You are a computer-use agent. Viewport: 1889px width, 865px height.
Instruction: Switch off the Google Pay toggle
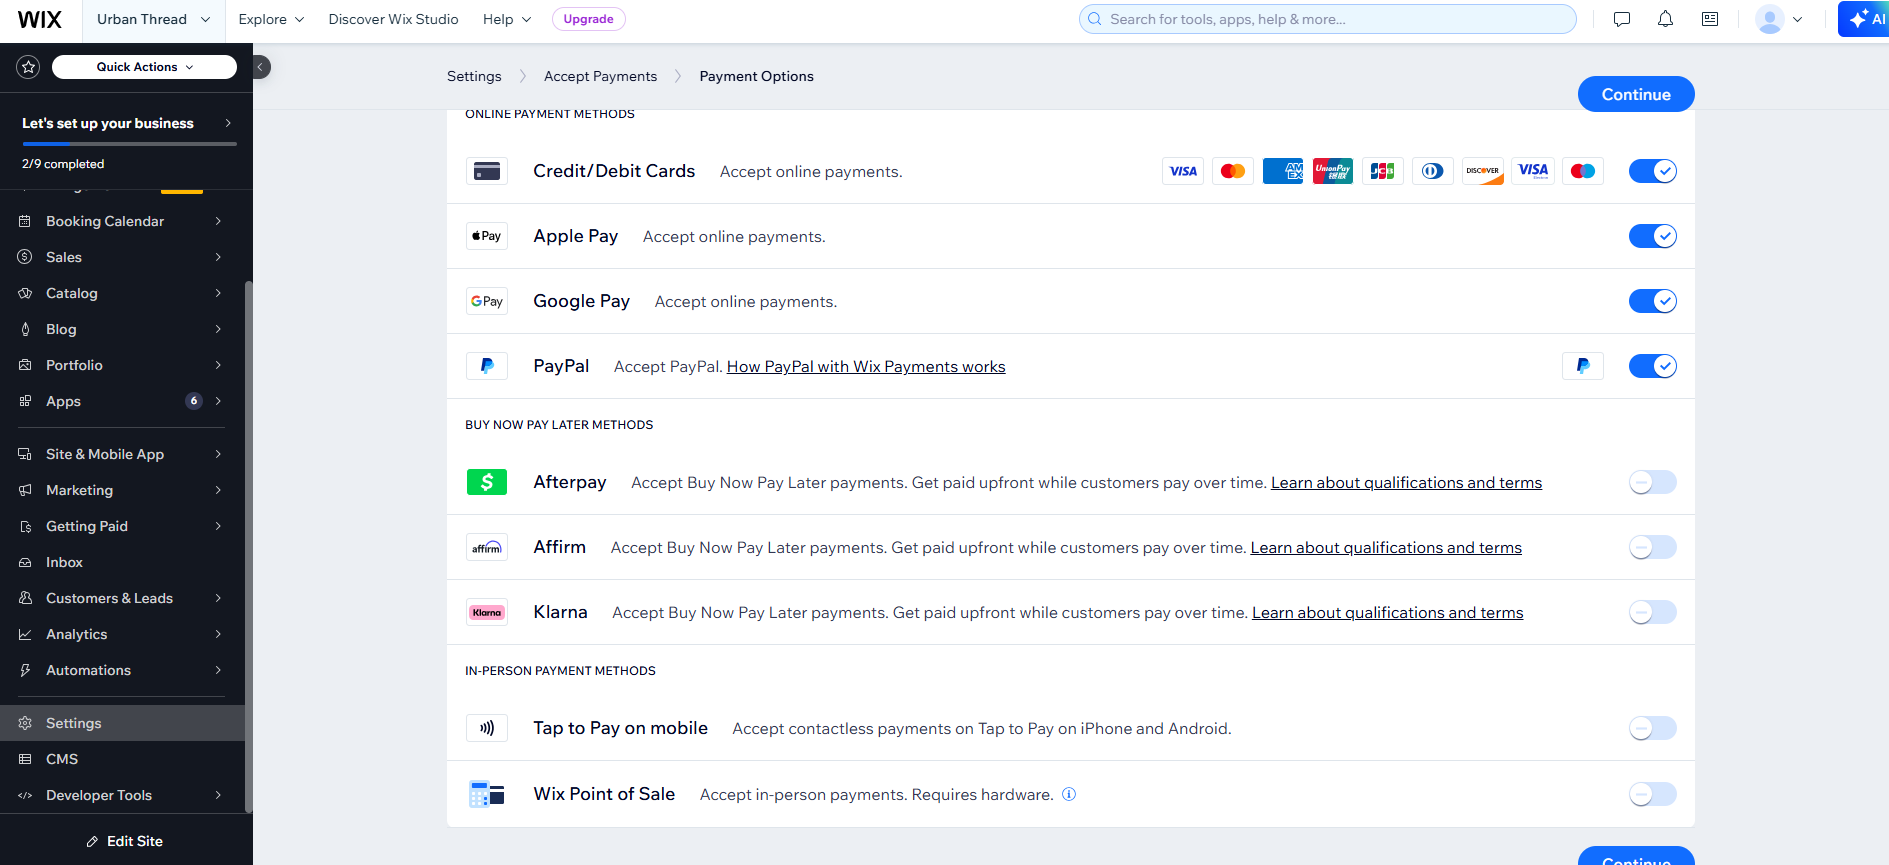tap(1653, 301)
